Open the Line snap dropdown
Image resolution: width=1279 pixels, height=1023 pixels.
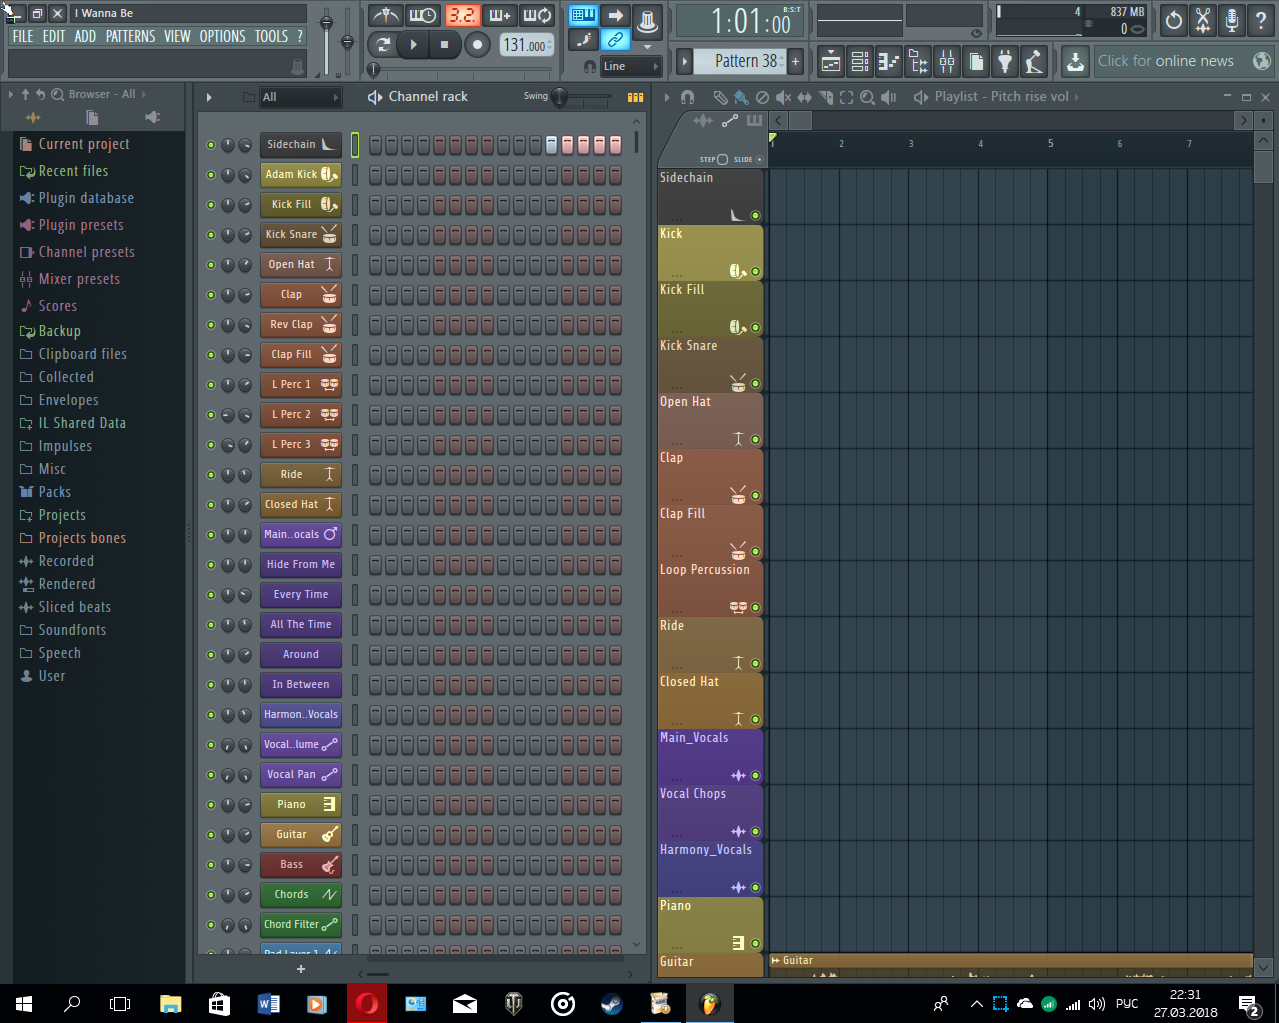[x=631, y=66]
